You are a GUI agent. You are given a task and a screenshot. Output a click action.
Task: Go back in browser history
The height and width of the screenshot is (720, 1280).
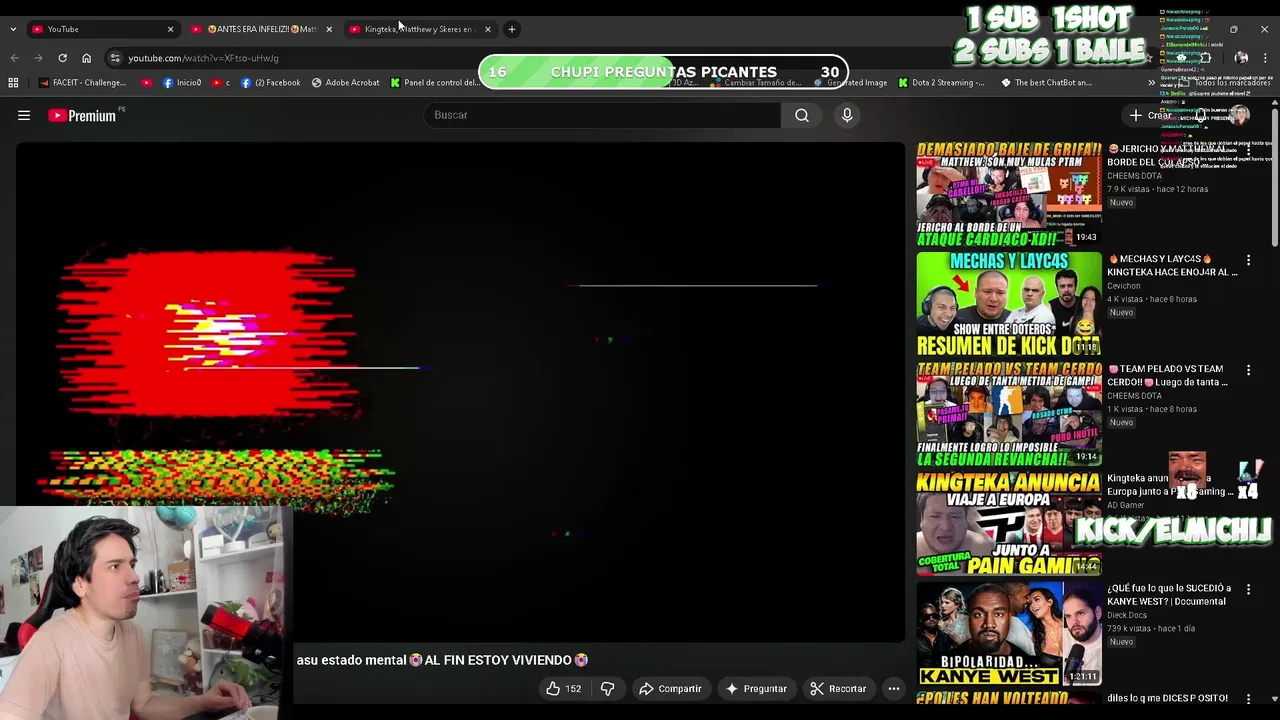[14, 58]
